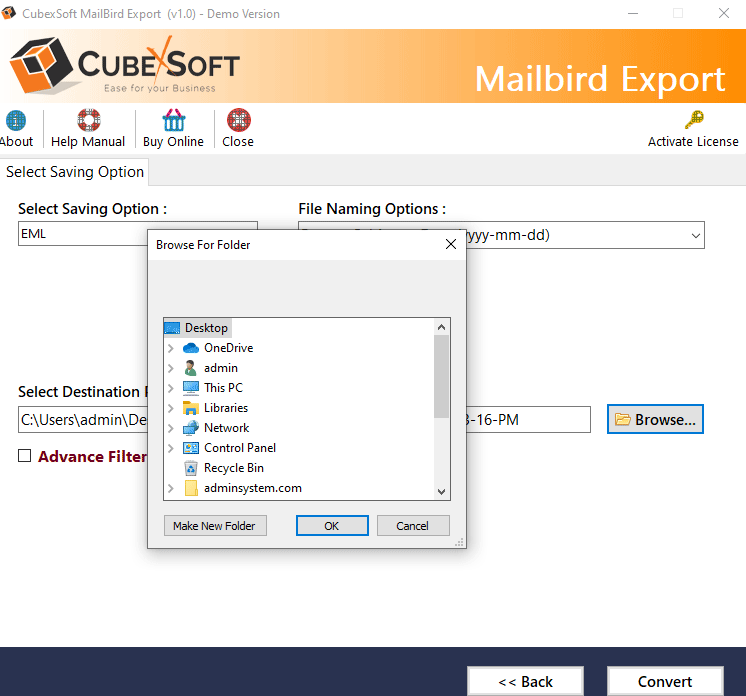Screen dimensions: 746x696
Task: Confirm folder selection with OK
Action: click(x=332, y=526)
